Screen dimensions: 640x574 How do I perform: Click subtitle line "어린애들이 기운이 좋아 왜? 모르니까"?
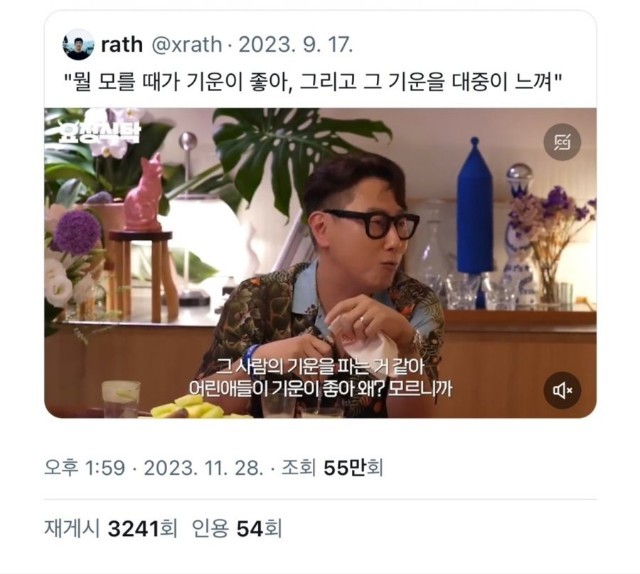click(x=320, y=388)
